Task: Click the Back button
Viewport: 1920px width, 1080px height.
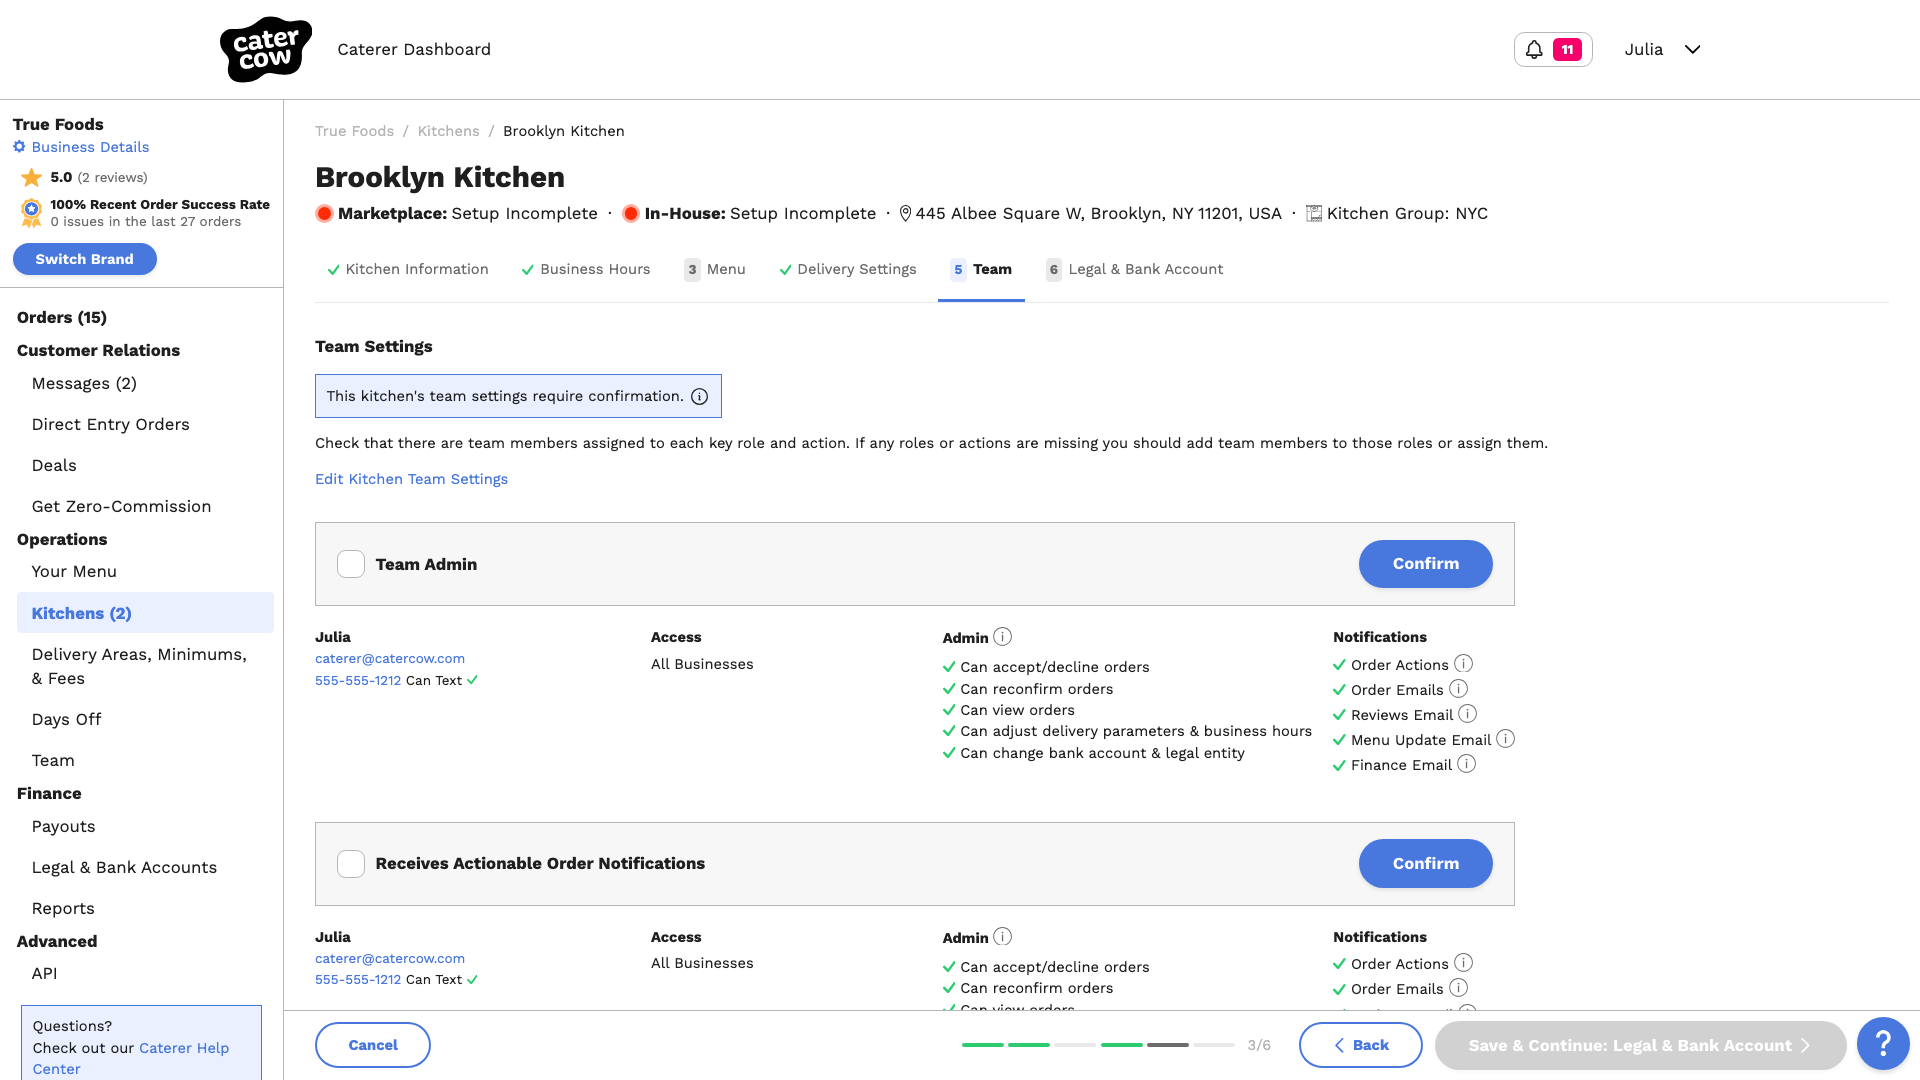Action: pyautogui.click(x=1360, y=1045)
